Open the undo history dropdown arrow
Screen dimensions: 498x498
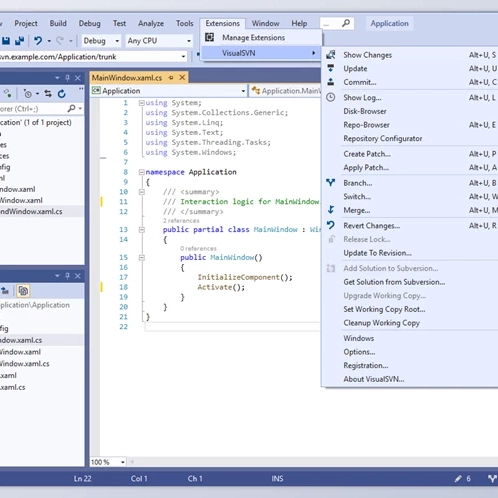49,41
